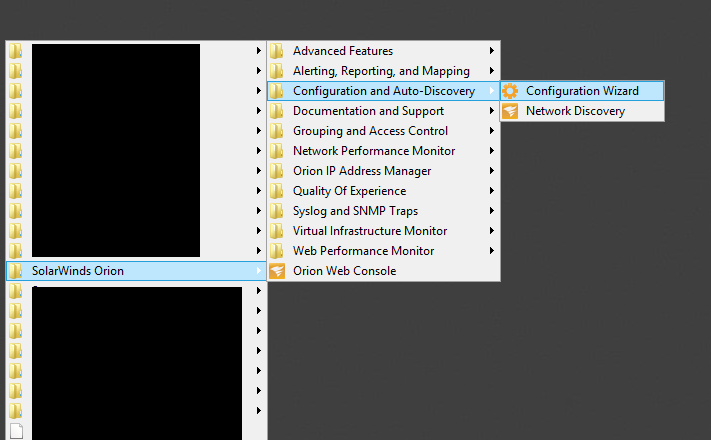Expand arrow next to Grouping and Access Control

tap(492, 131)
